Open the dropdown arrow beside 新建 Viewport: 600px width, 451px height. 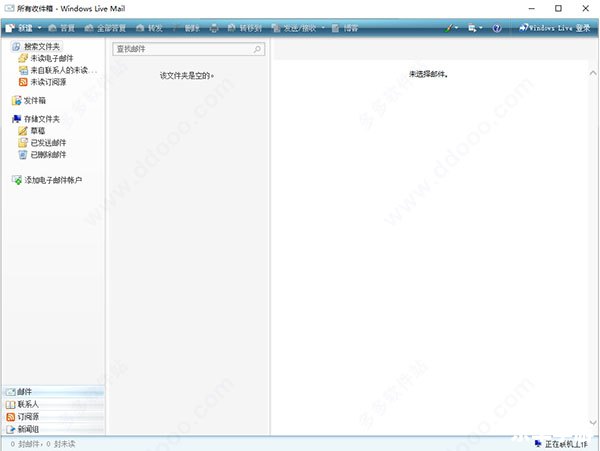tap(39, 28)
